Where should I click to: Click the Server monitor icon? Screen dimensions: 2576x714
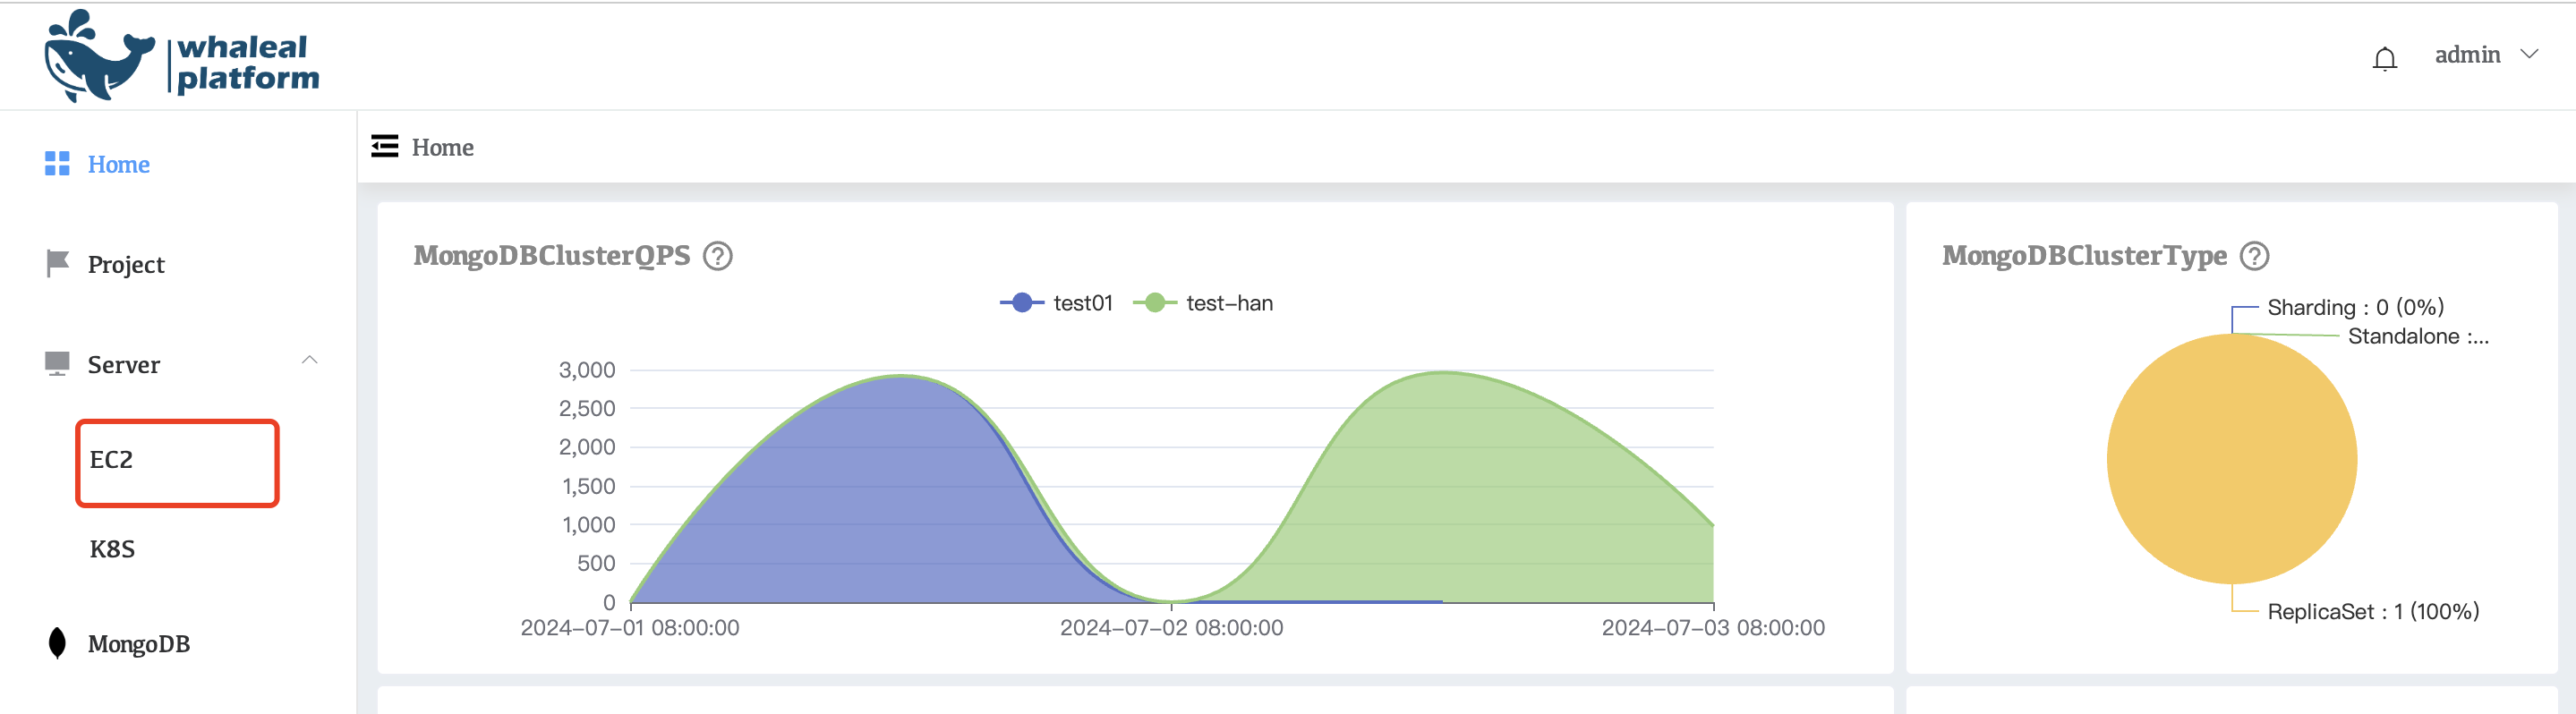[x=57, y=364]
